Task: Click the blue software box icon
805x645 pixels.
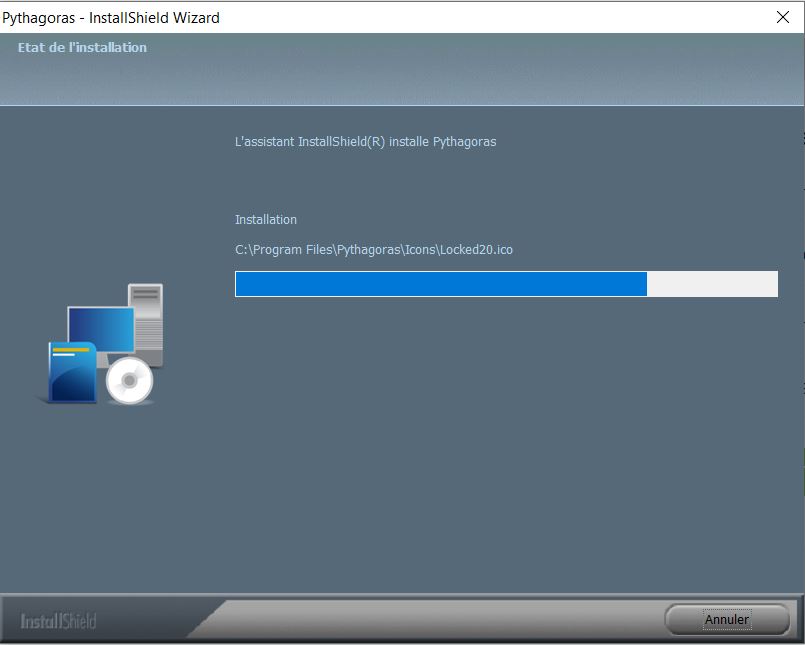Action: pos(72,372)
